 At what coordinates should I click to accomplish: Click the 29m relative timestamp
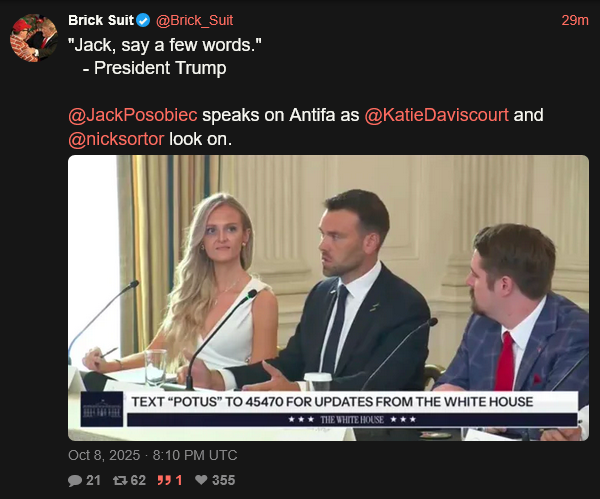575,20
